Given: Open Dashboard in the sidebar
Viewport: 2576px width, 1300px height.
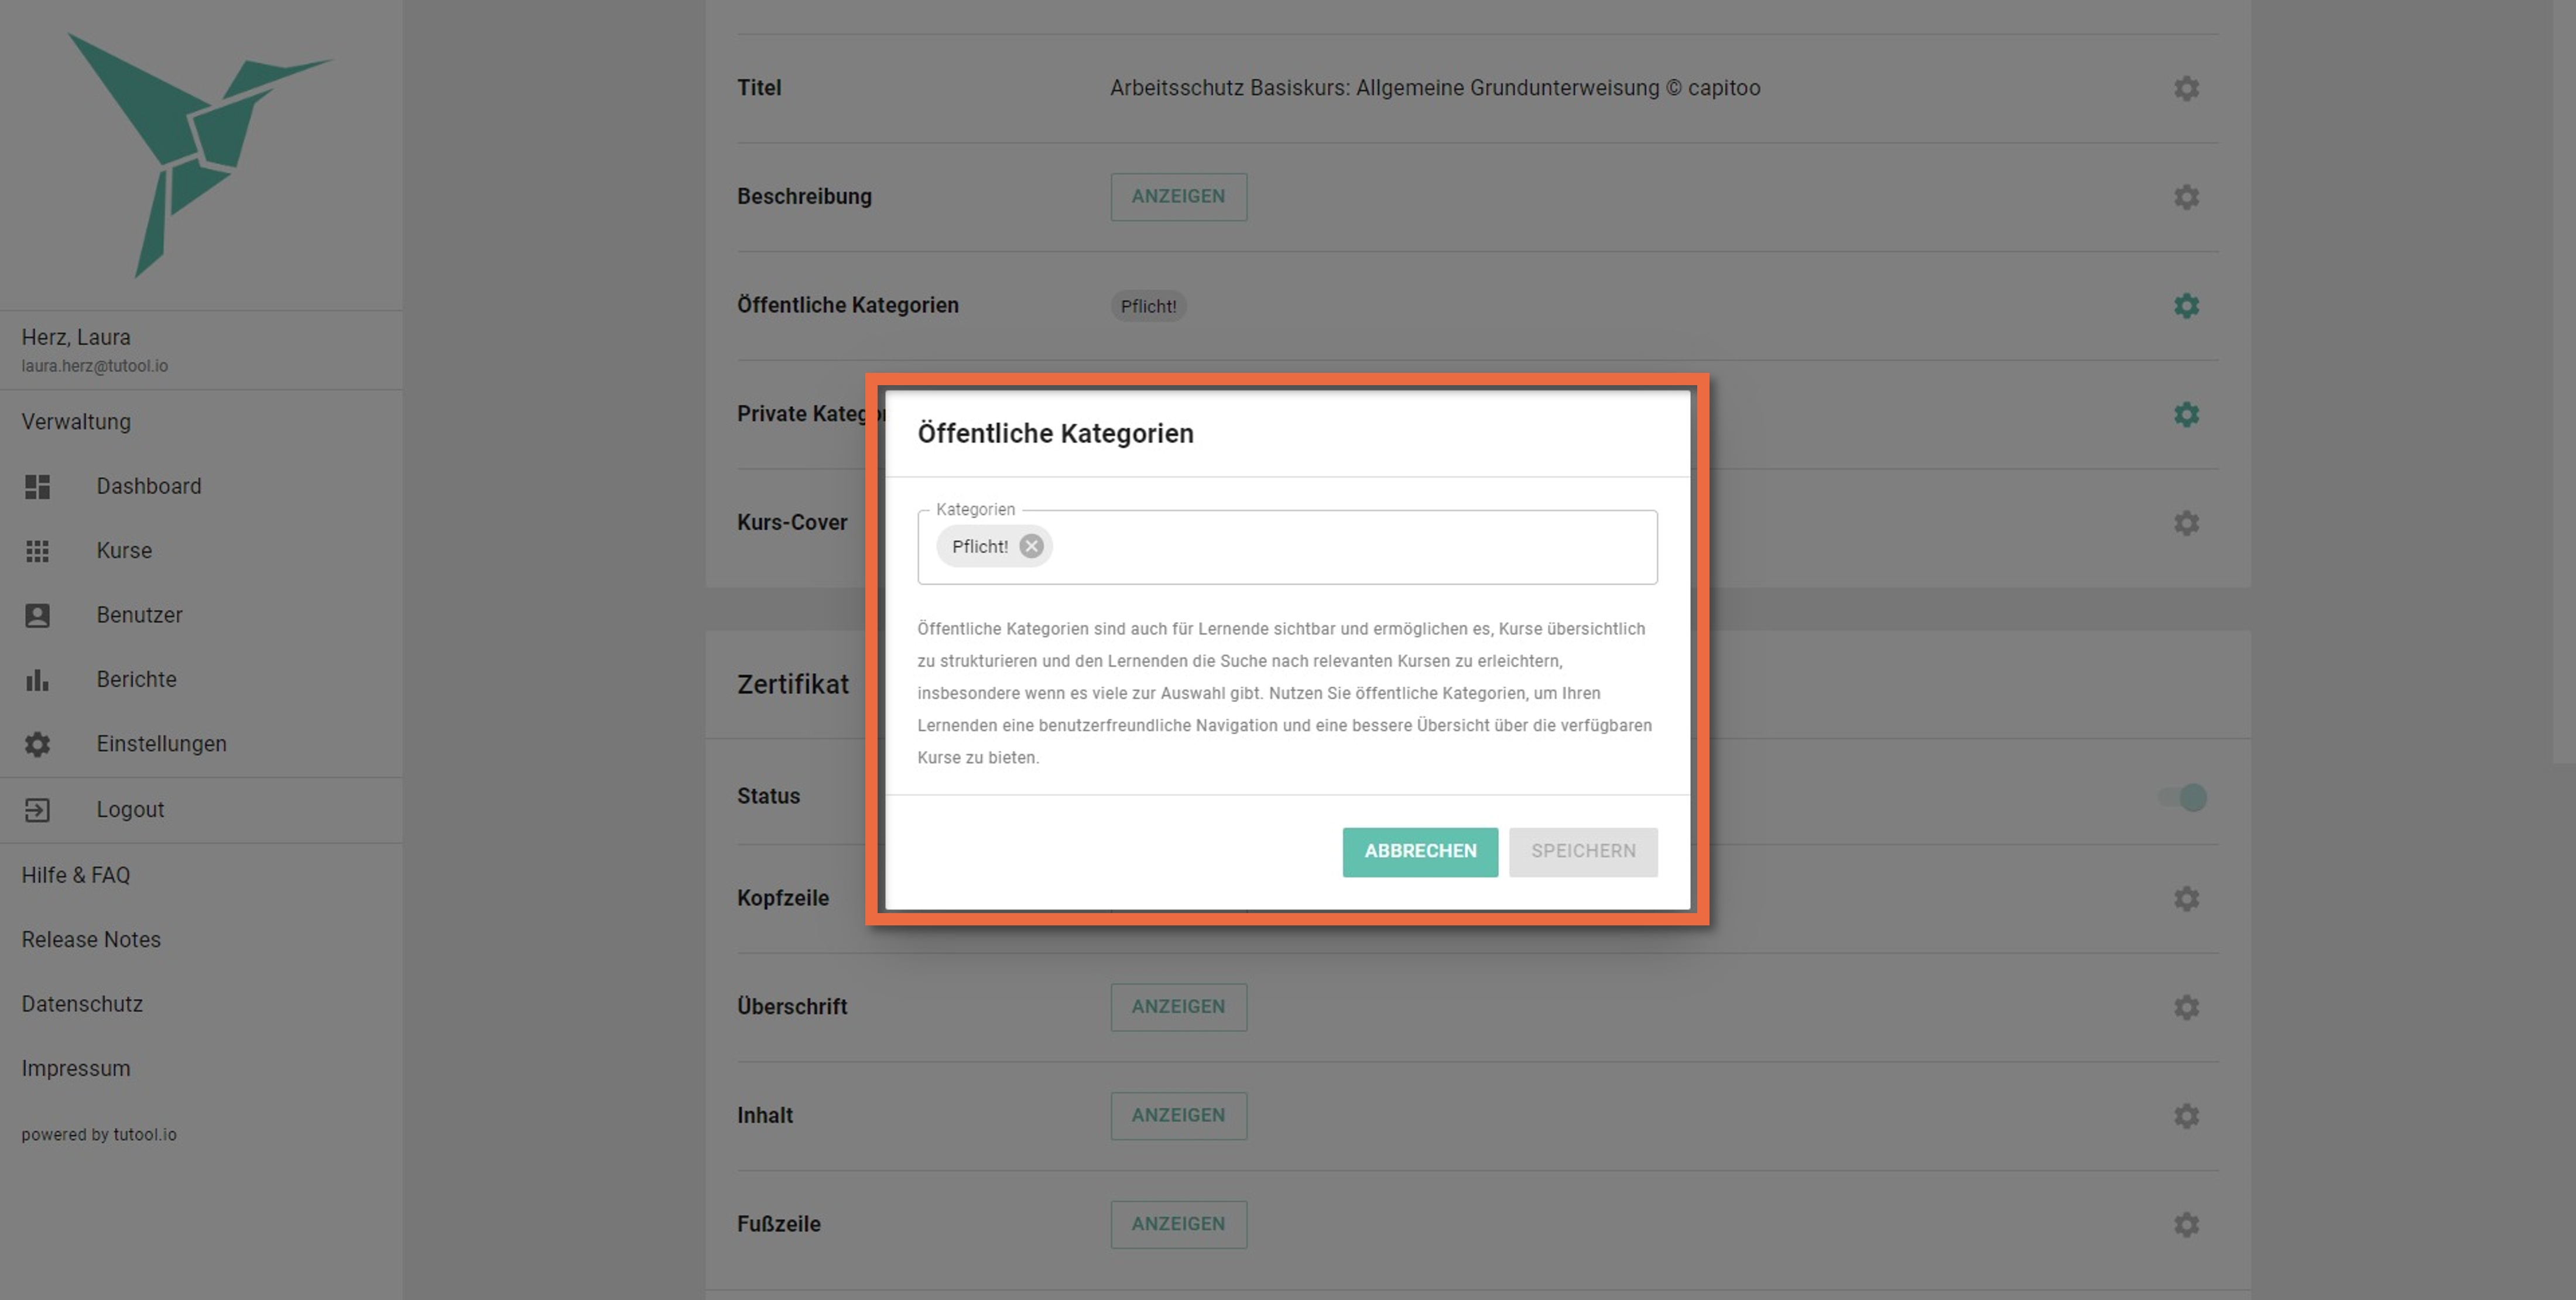Looking at the screenshot, I should coord(148,486).
